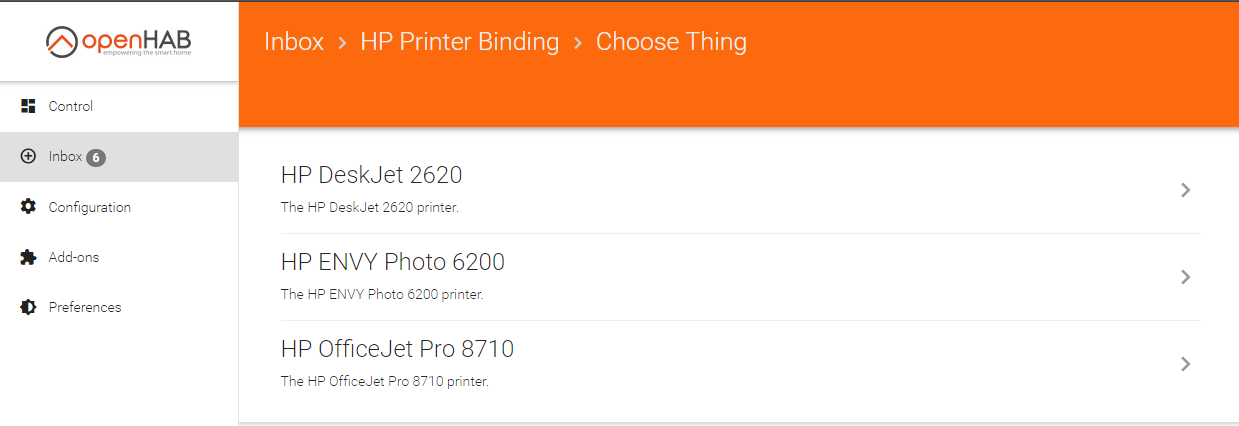Click the openHAB logo
1239x426 pixels.
tap(119, 41)
